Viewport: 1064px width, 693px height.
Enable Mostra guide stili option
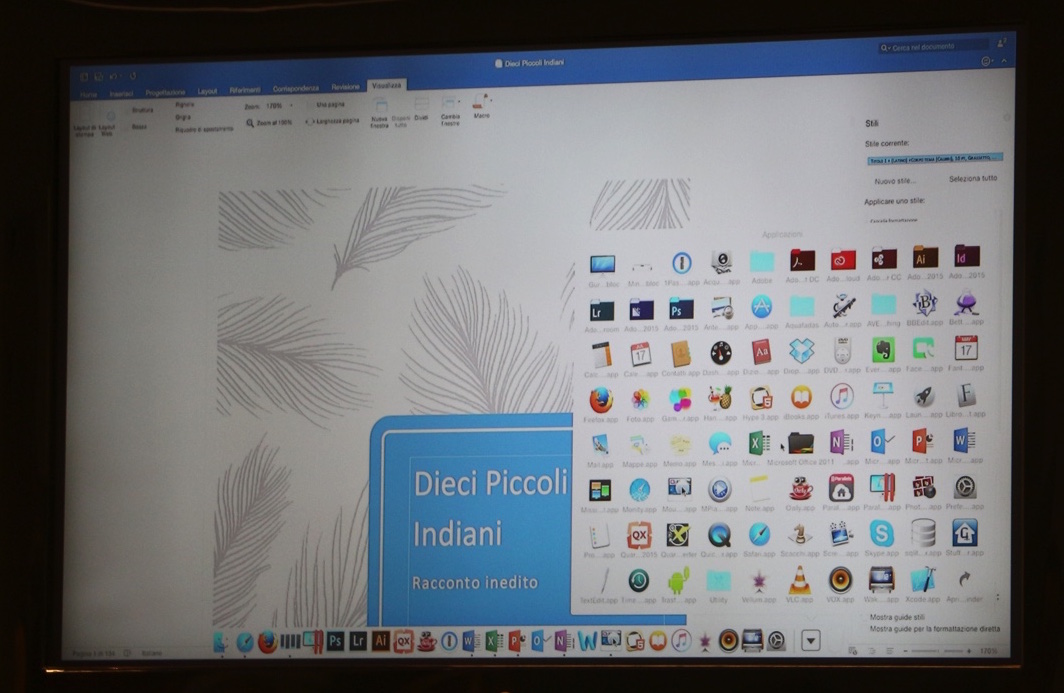896,617
